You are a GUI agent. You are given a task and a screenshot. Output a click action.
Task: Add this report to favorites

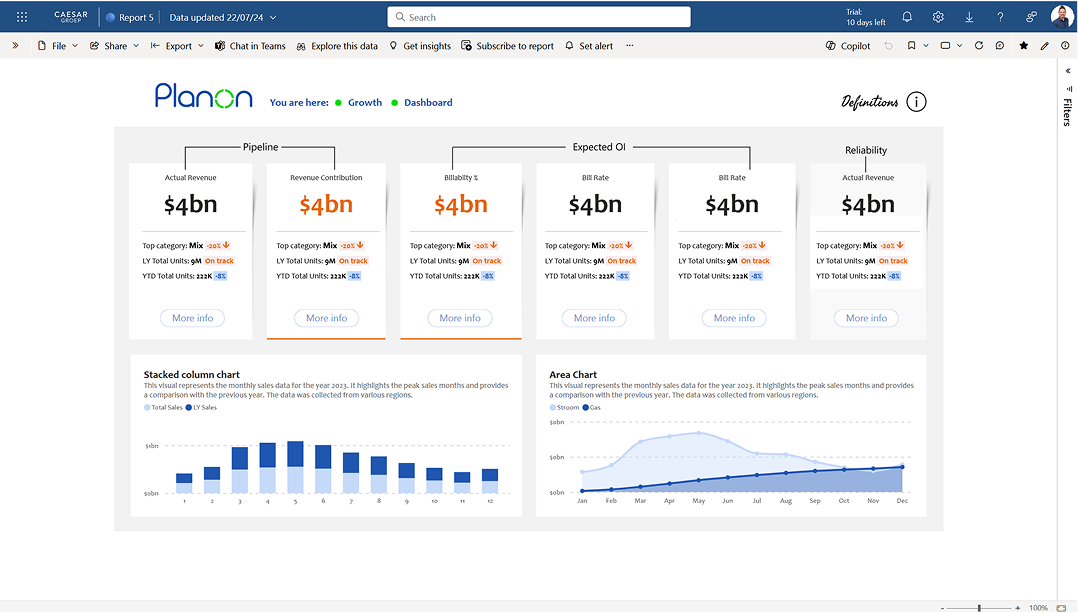tap(1024, 46)
